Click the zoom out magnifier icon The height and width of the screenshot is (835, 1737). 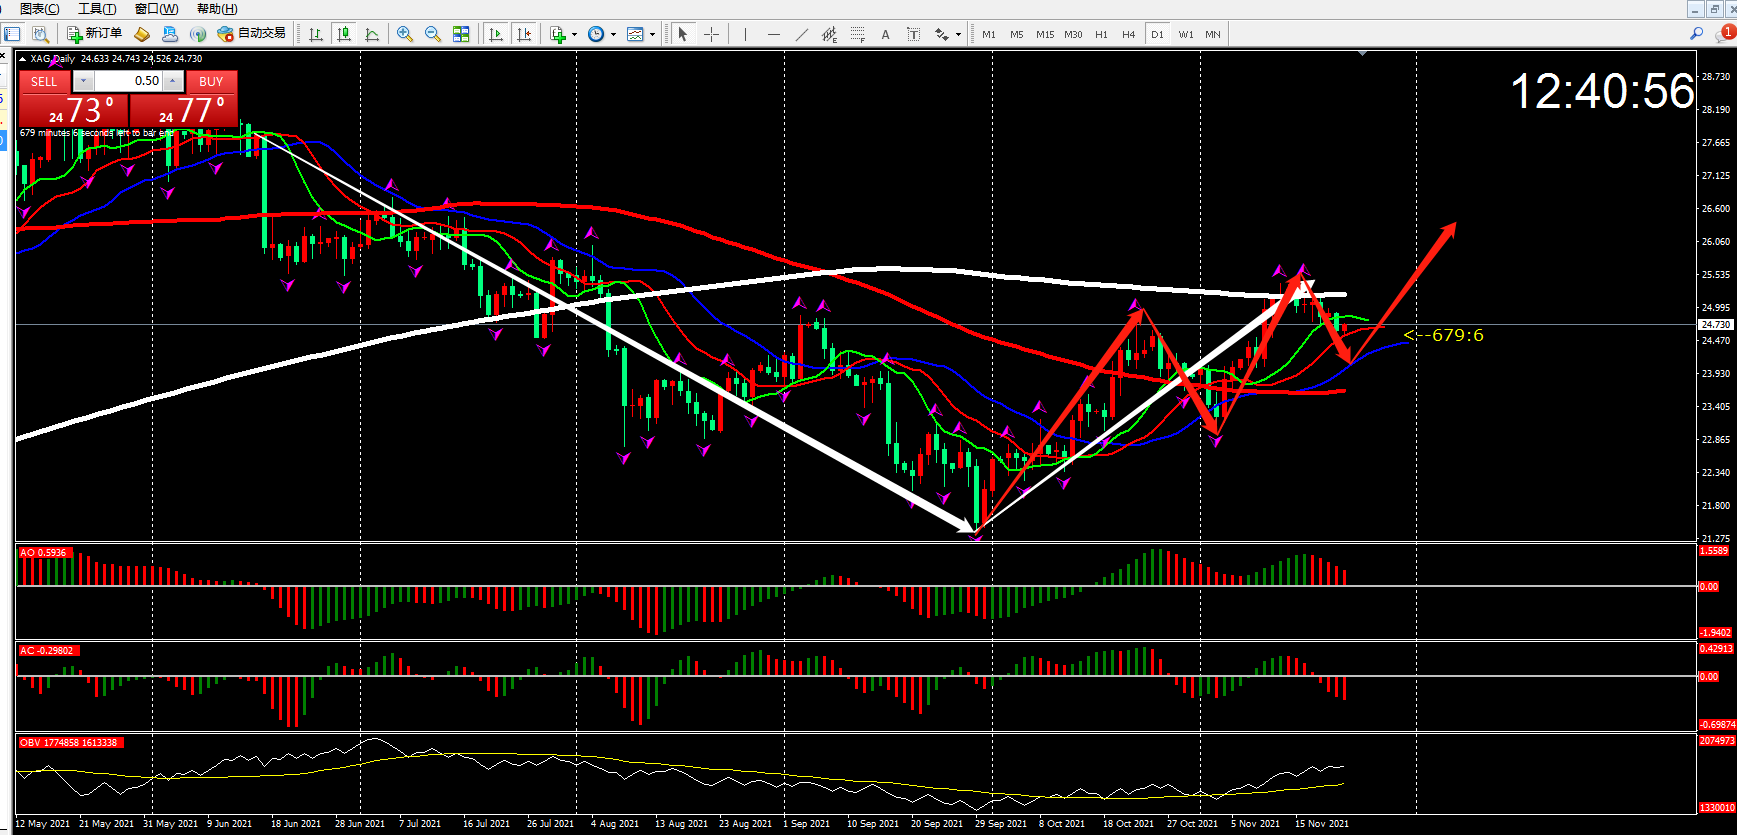point(432,34)
